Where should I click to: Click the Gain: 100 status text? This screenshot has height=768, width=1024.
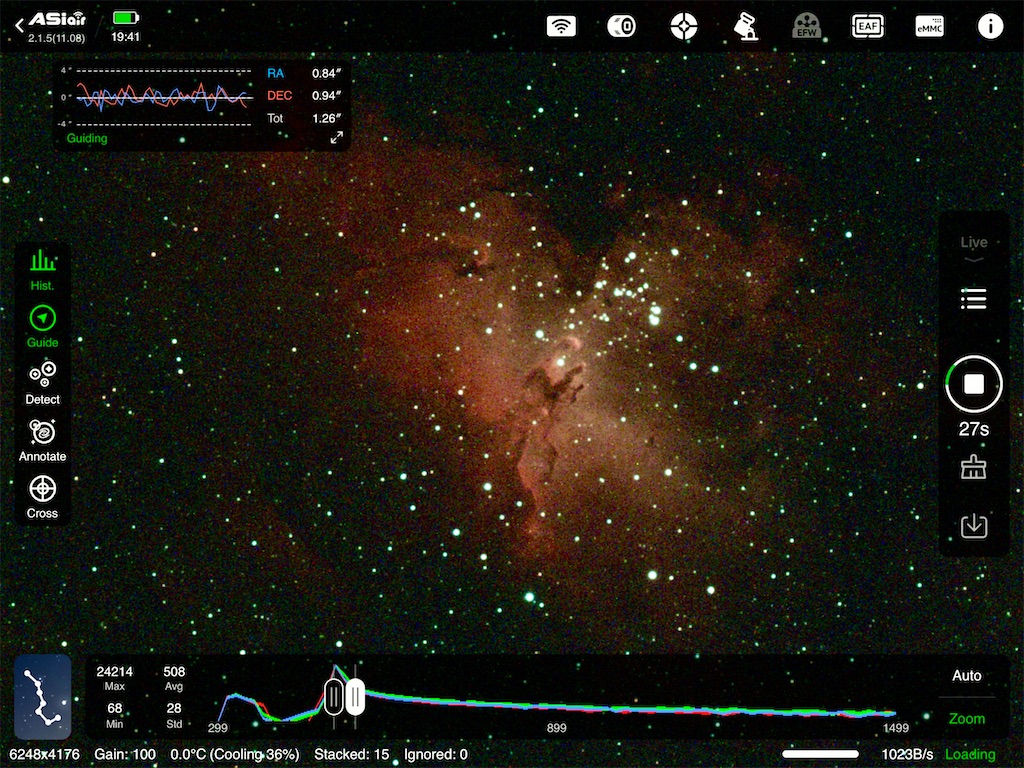(x=125, y=755)
